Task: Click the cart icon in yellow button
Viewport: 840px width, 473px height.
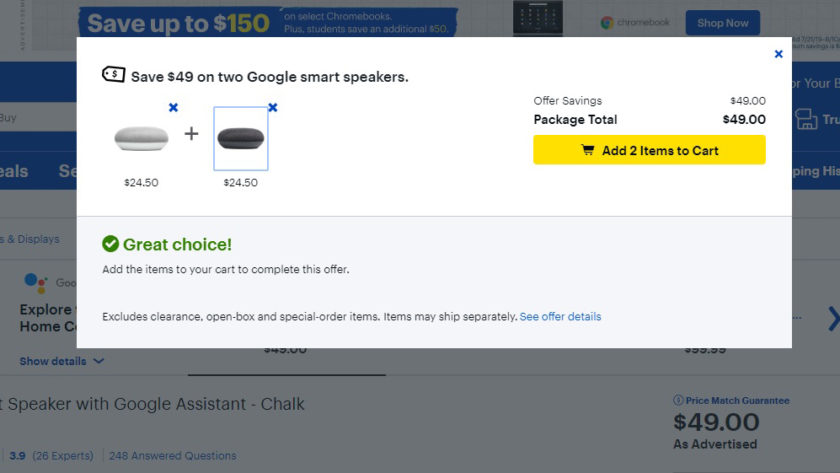Action: [588, 150]
